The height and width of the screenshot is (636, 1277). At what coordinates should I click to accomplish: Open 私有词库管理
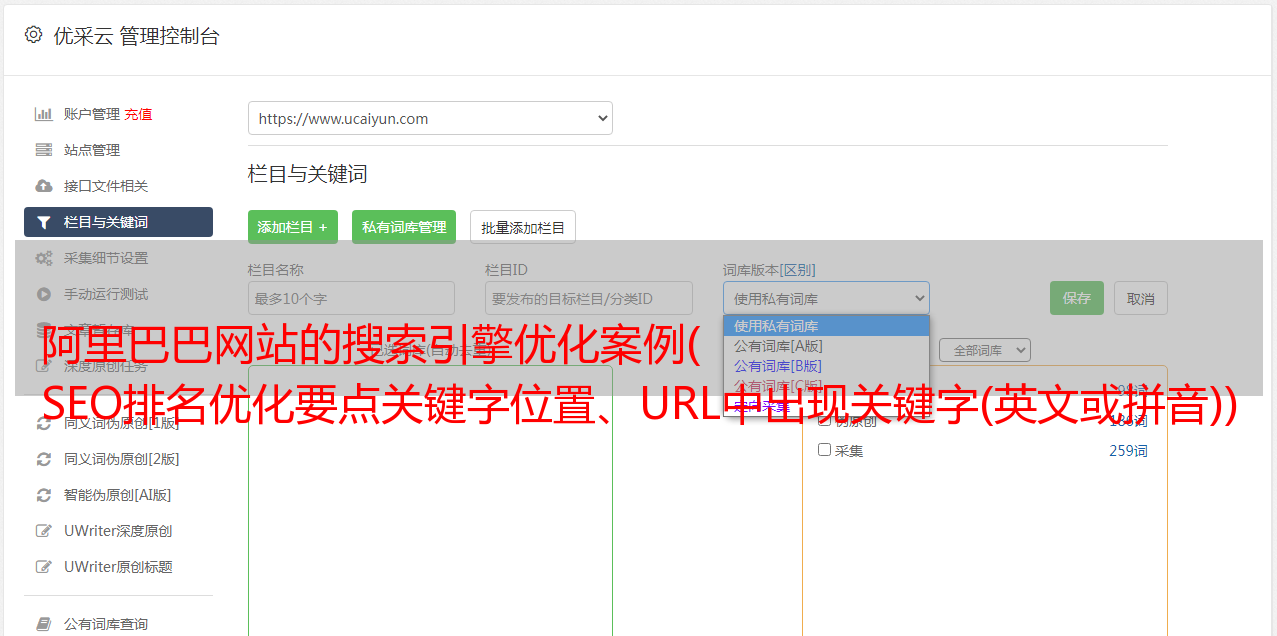click(404, 227)
